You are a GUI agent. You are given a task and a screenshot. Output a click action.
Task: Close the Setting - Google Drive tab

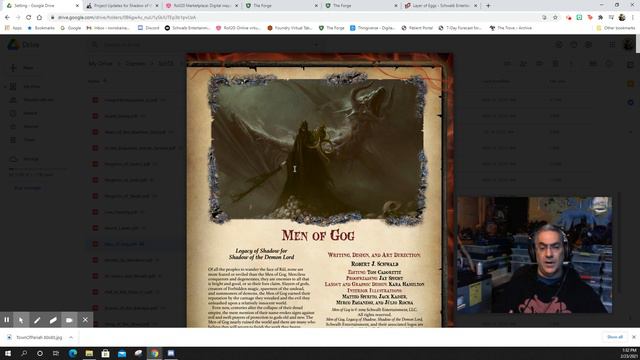point(77,6)
